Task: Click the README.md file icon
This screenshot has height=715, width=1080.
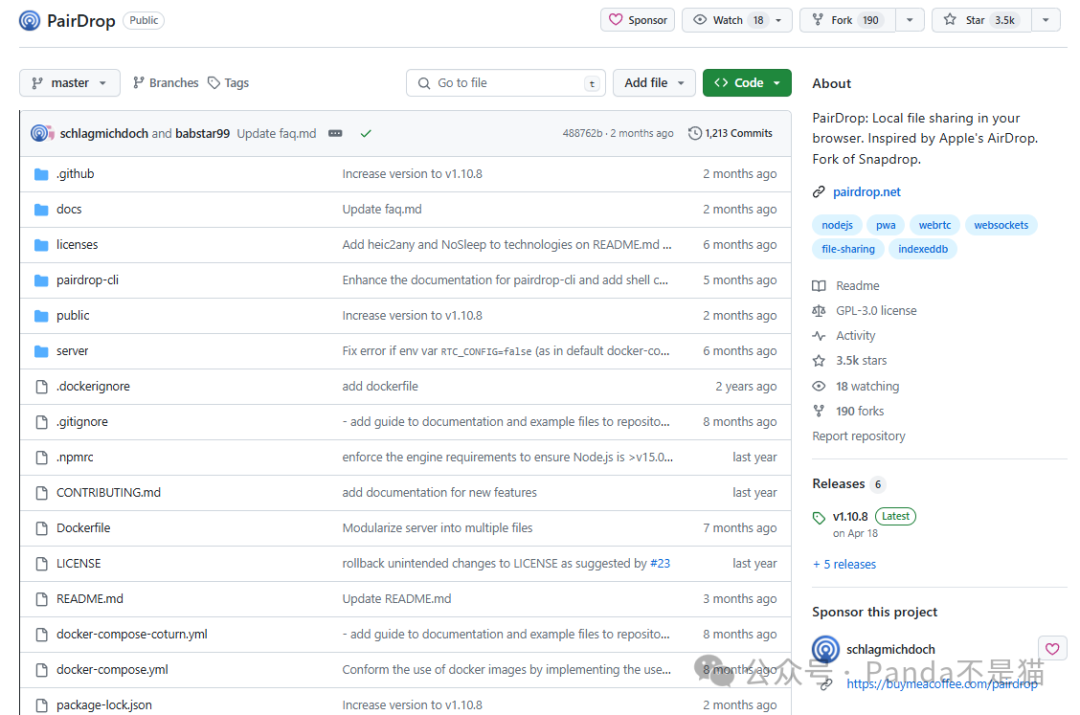Action: (x=41, y=599)
